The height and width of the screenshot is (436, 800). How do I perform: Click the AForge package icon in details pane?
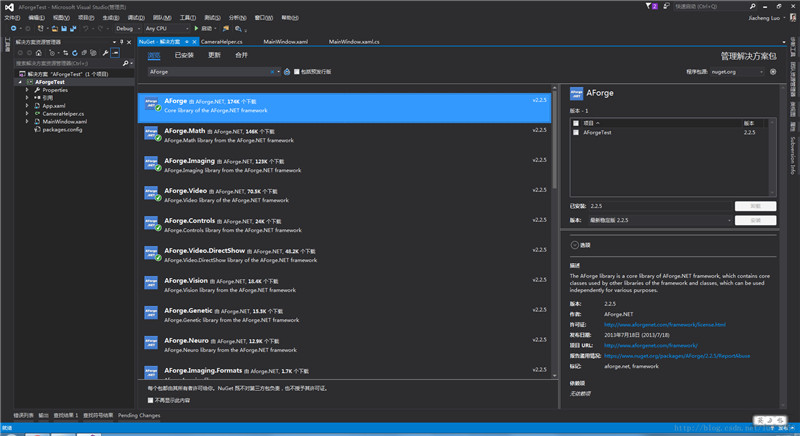click(577, 93)
